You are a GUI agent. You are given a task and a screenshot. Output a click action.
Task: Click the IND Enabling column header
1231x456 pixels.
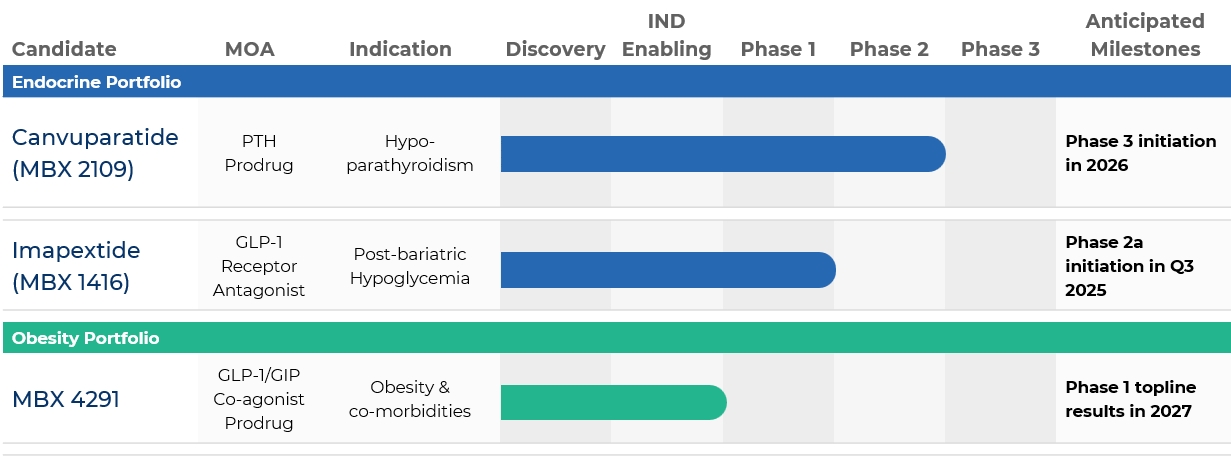coord(667,35)
